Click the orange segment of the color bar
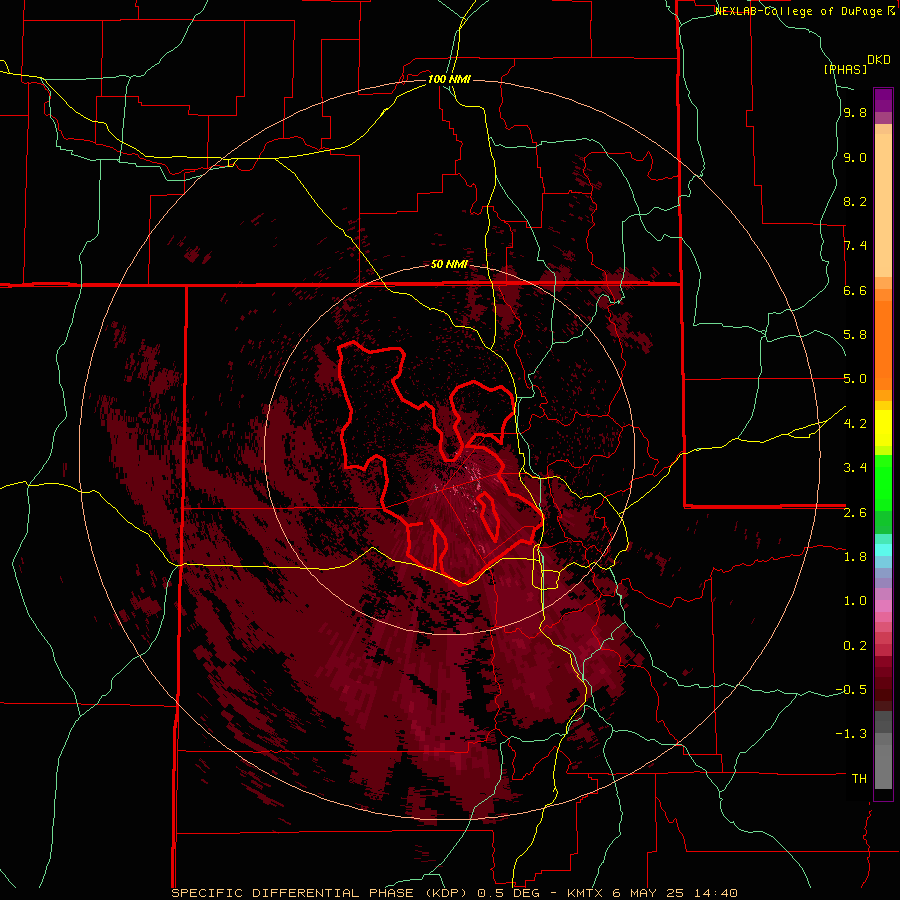This screenshot has height=900, width=900. (883, 345)
